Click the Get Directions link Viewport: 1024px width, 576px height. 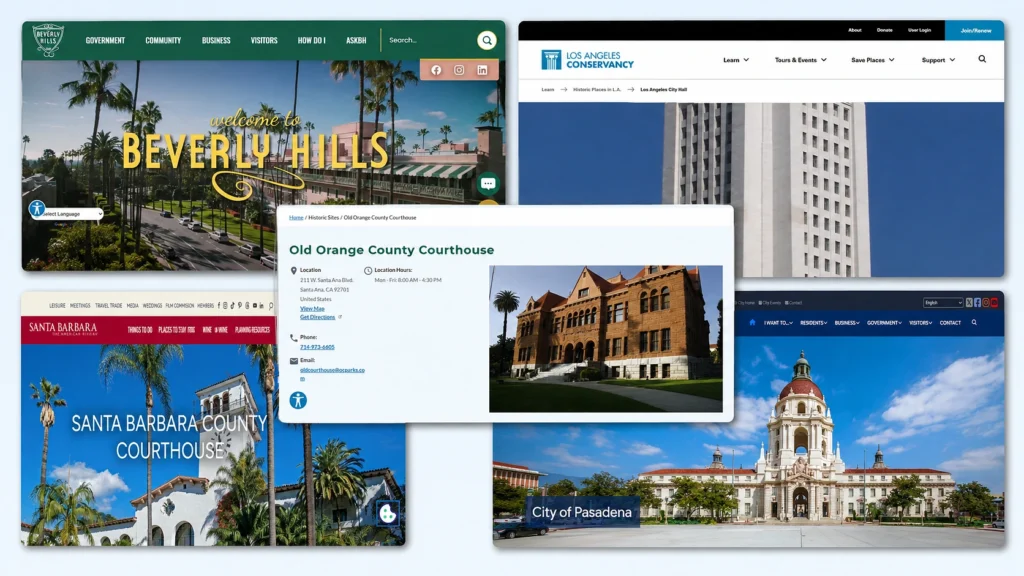pos(317,317)
